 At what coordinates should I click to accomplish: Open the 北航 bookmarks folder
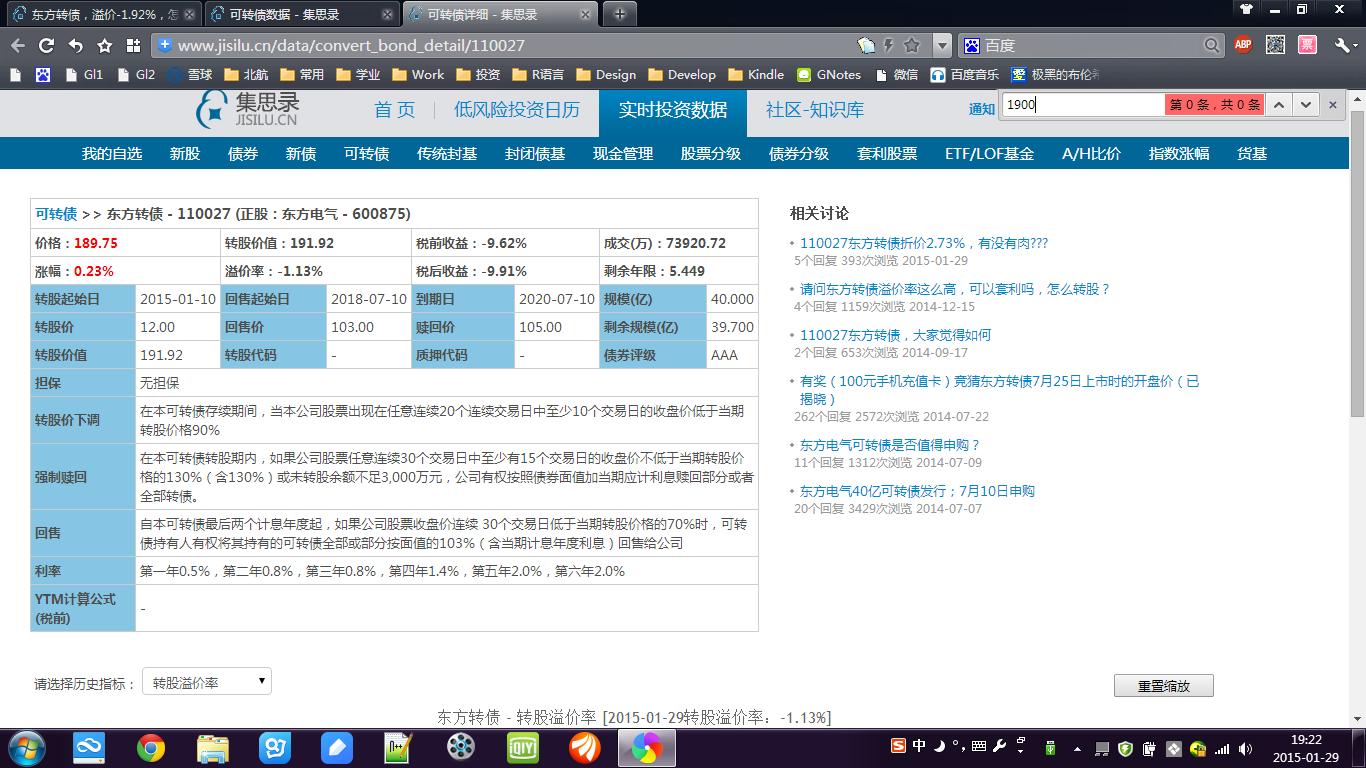[x=247, y=74]
